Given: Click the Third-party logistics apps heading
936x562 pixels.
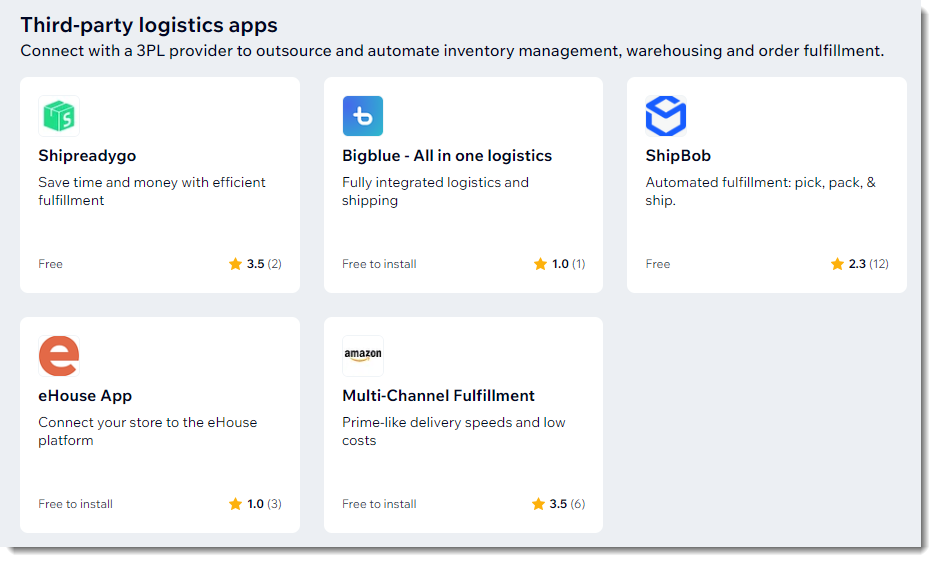Looking at the screenshot, I should 149,25.
